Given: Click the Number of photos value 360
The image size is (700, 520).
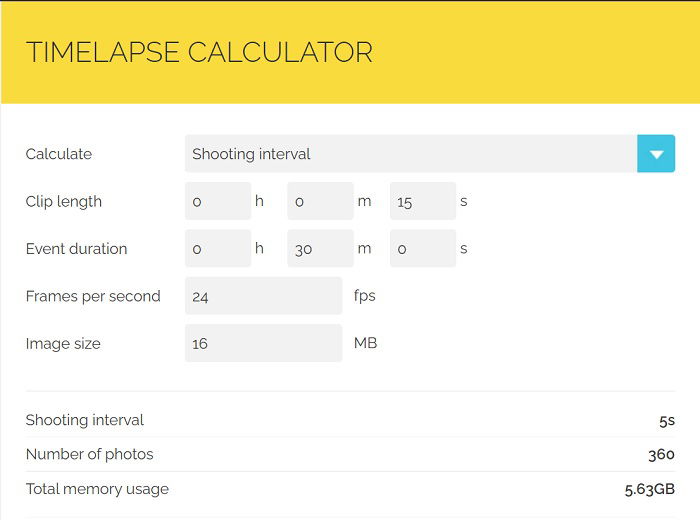Looking at the screenshot, I should (662, 454).
